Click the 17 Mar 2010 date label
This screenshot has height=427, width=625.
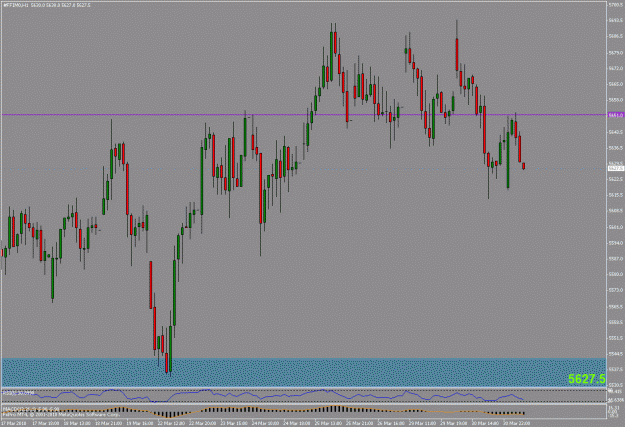(14, 423)
